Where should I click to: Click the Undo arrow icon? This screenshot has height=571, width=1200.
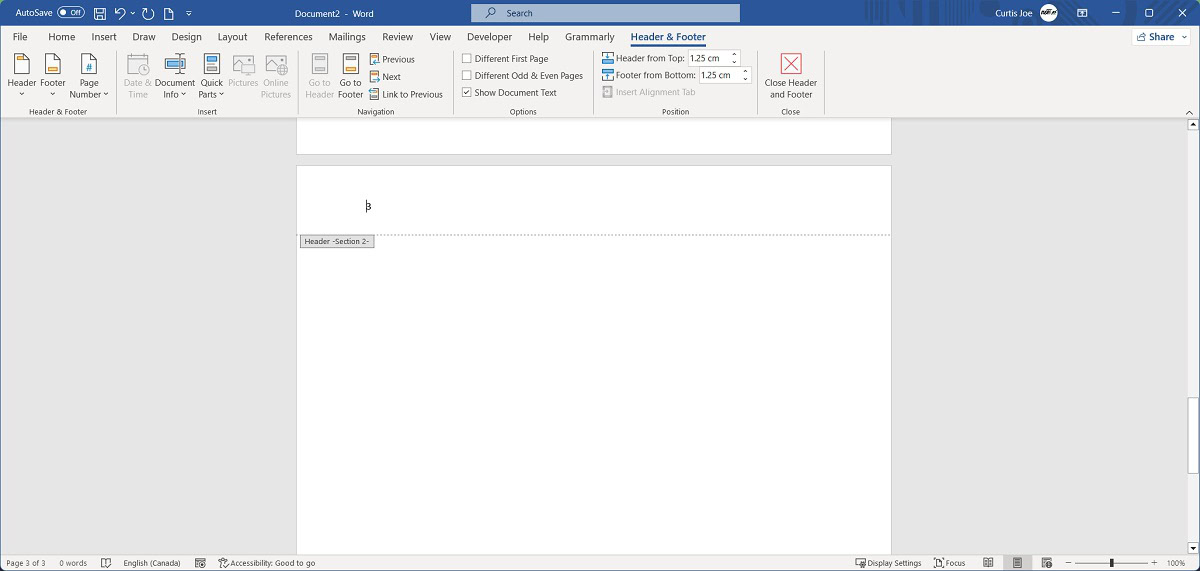[x=120, y=13]
